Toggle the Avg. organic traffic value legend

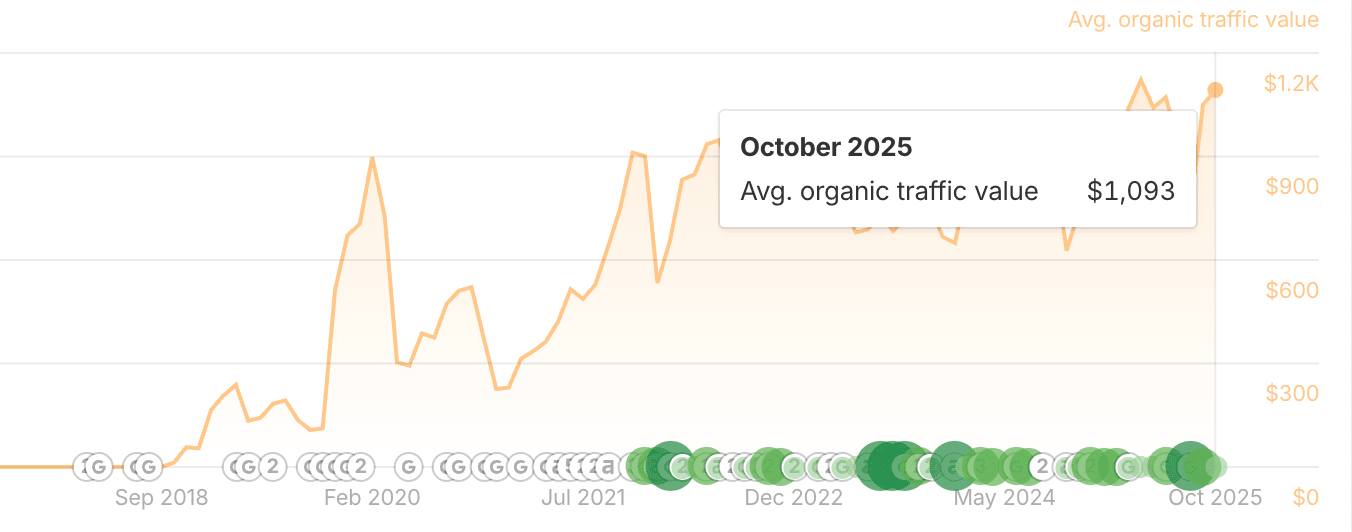tap(1193, 20)
